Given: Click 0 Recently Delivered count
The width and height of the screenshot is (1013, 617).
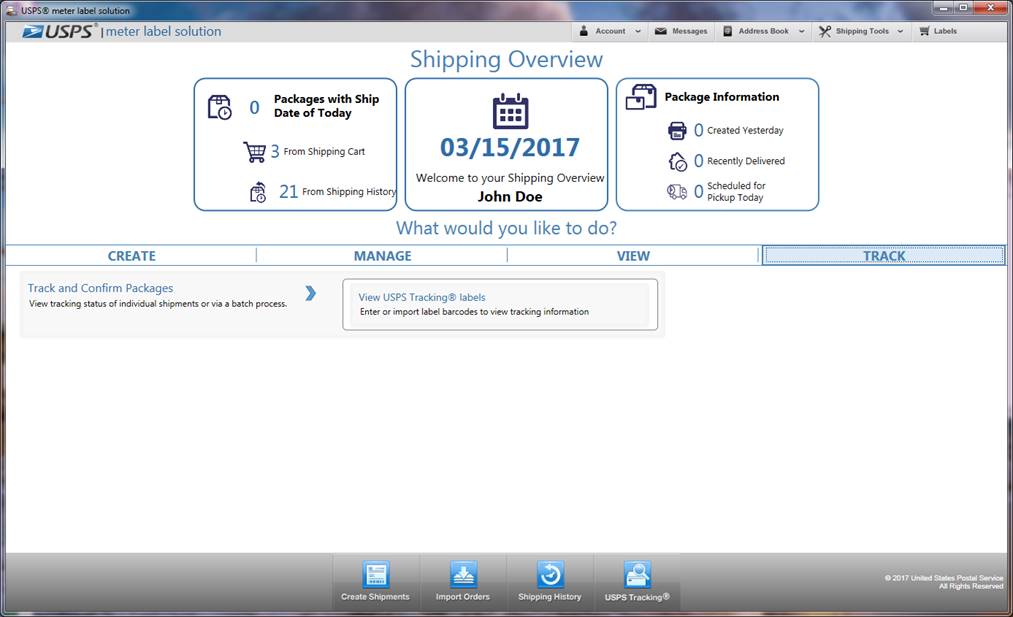Looking at the screenshot, I should click(698, 161).
